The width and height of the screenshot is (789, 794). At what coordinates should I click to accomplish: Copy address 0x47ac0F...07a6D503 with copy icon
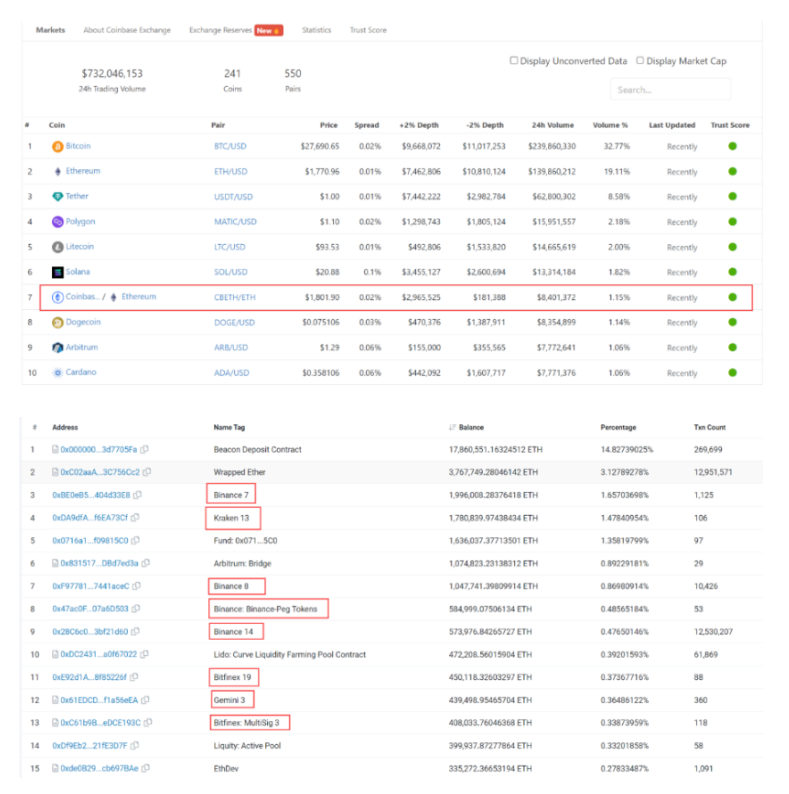click(136, 609)
